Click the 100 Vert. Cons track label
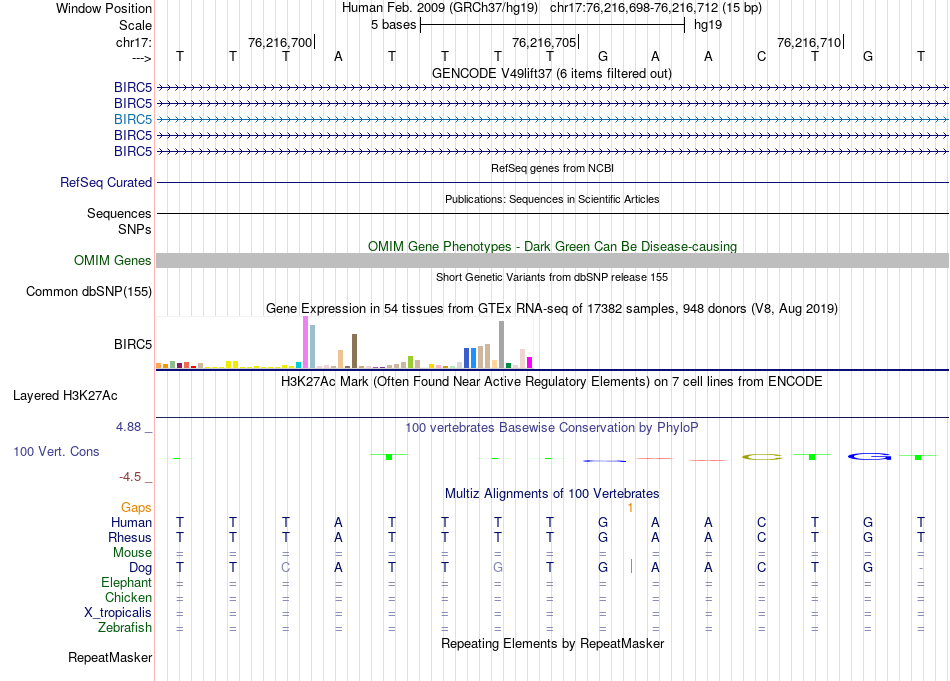The width and height of the screenshot is (950, 681). (56, 451)
